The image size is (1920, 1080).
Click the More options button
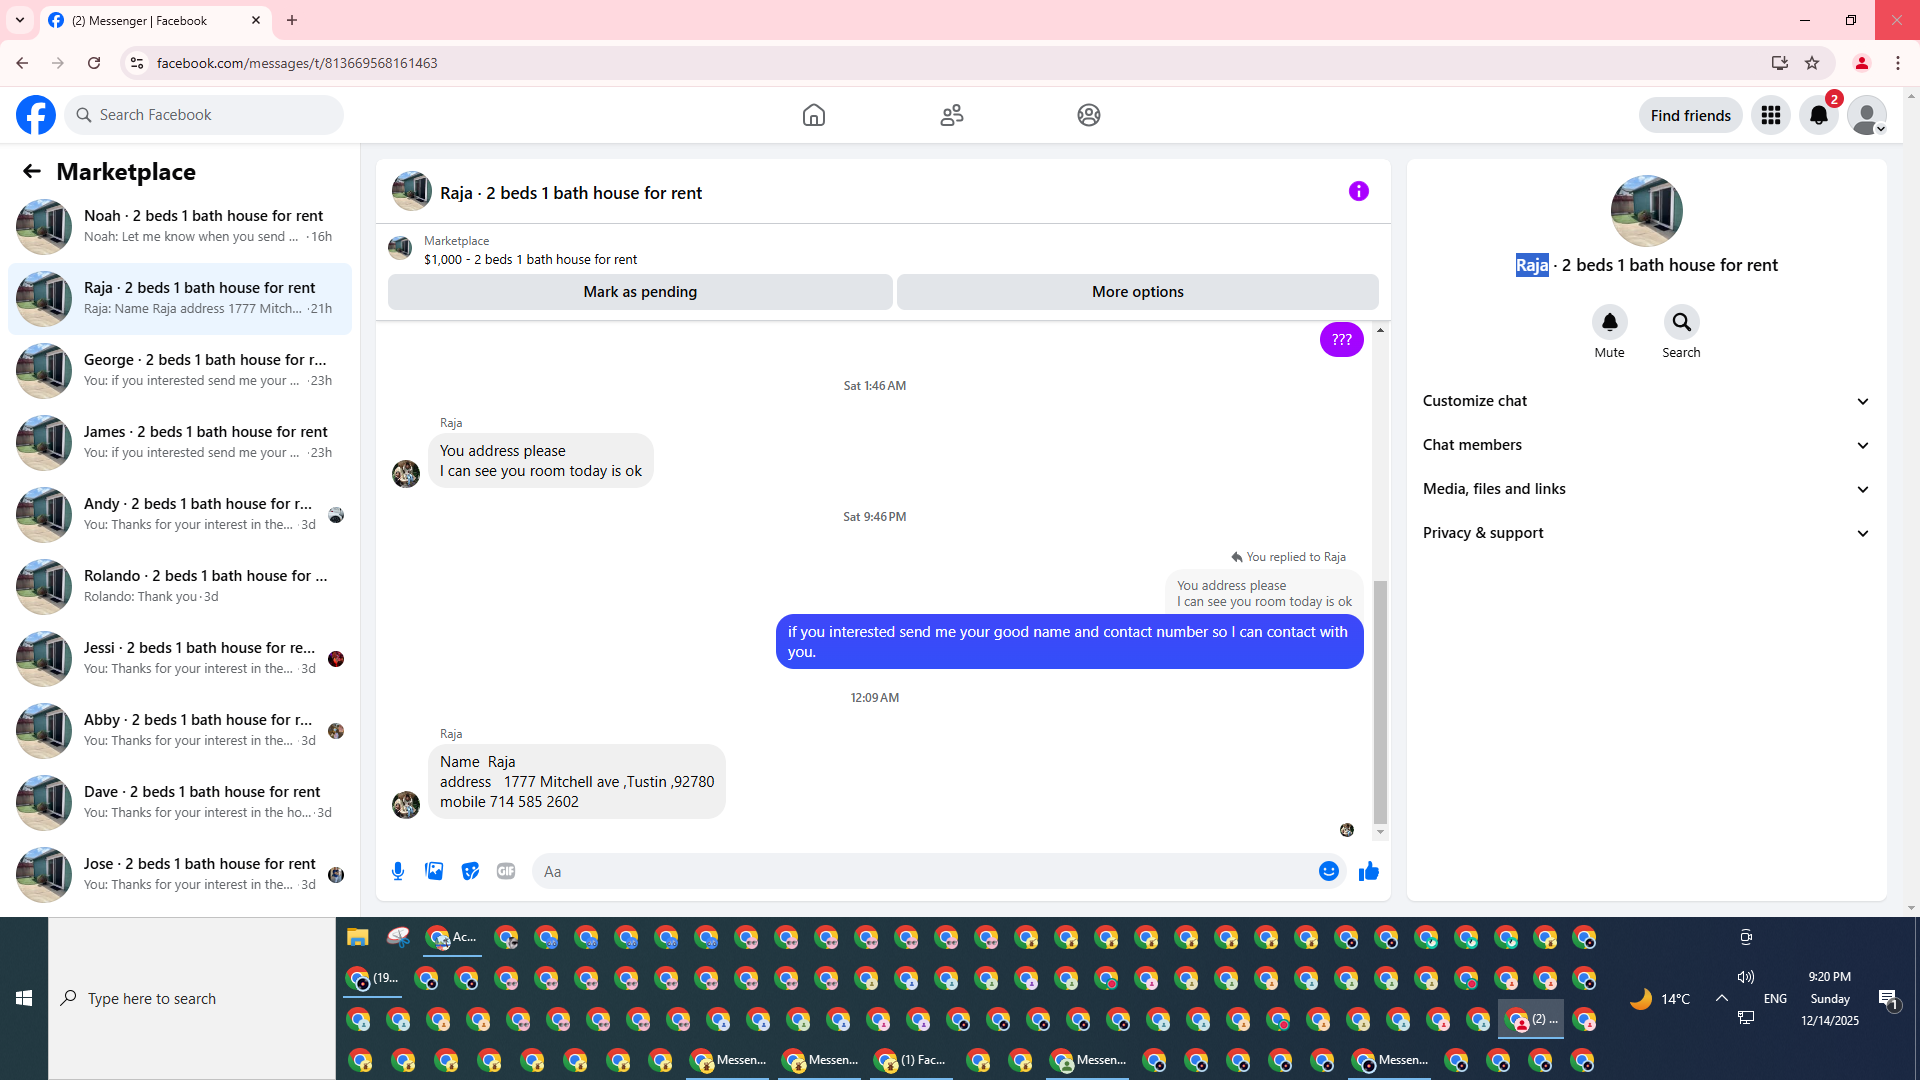click(1137, 292)
